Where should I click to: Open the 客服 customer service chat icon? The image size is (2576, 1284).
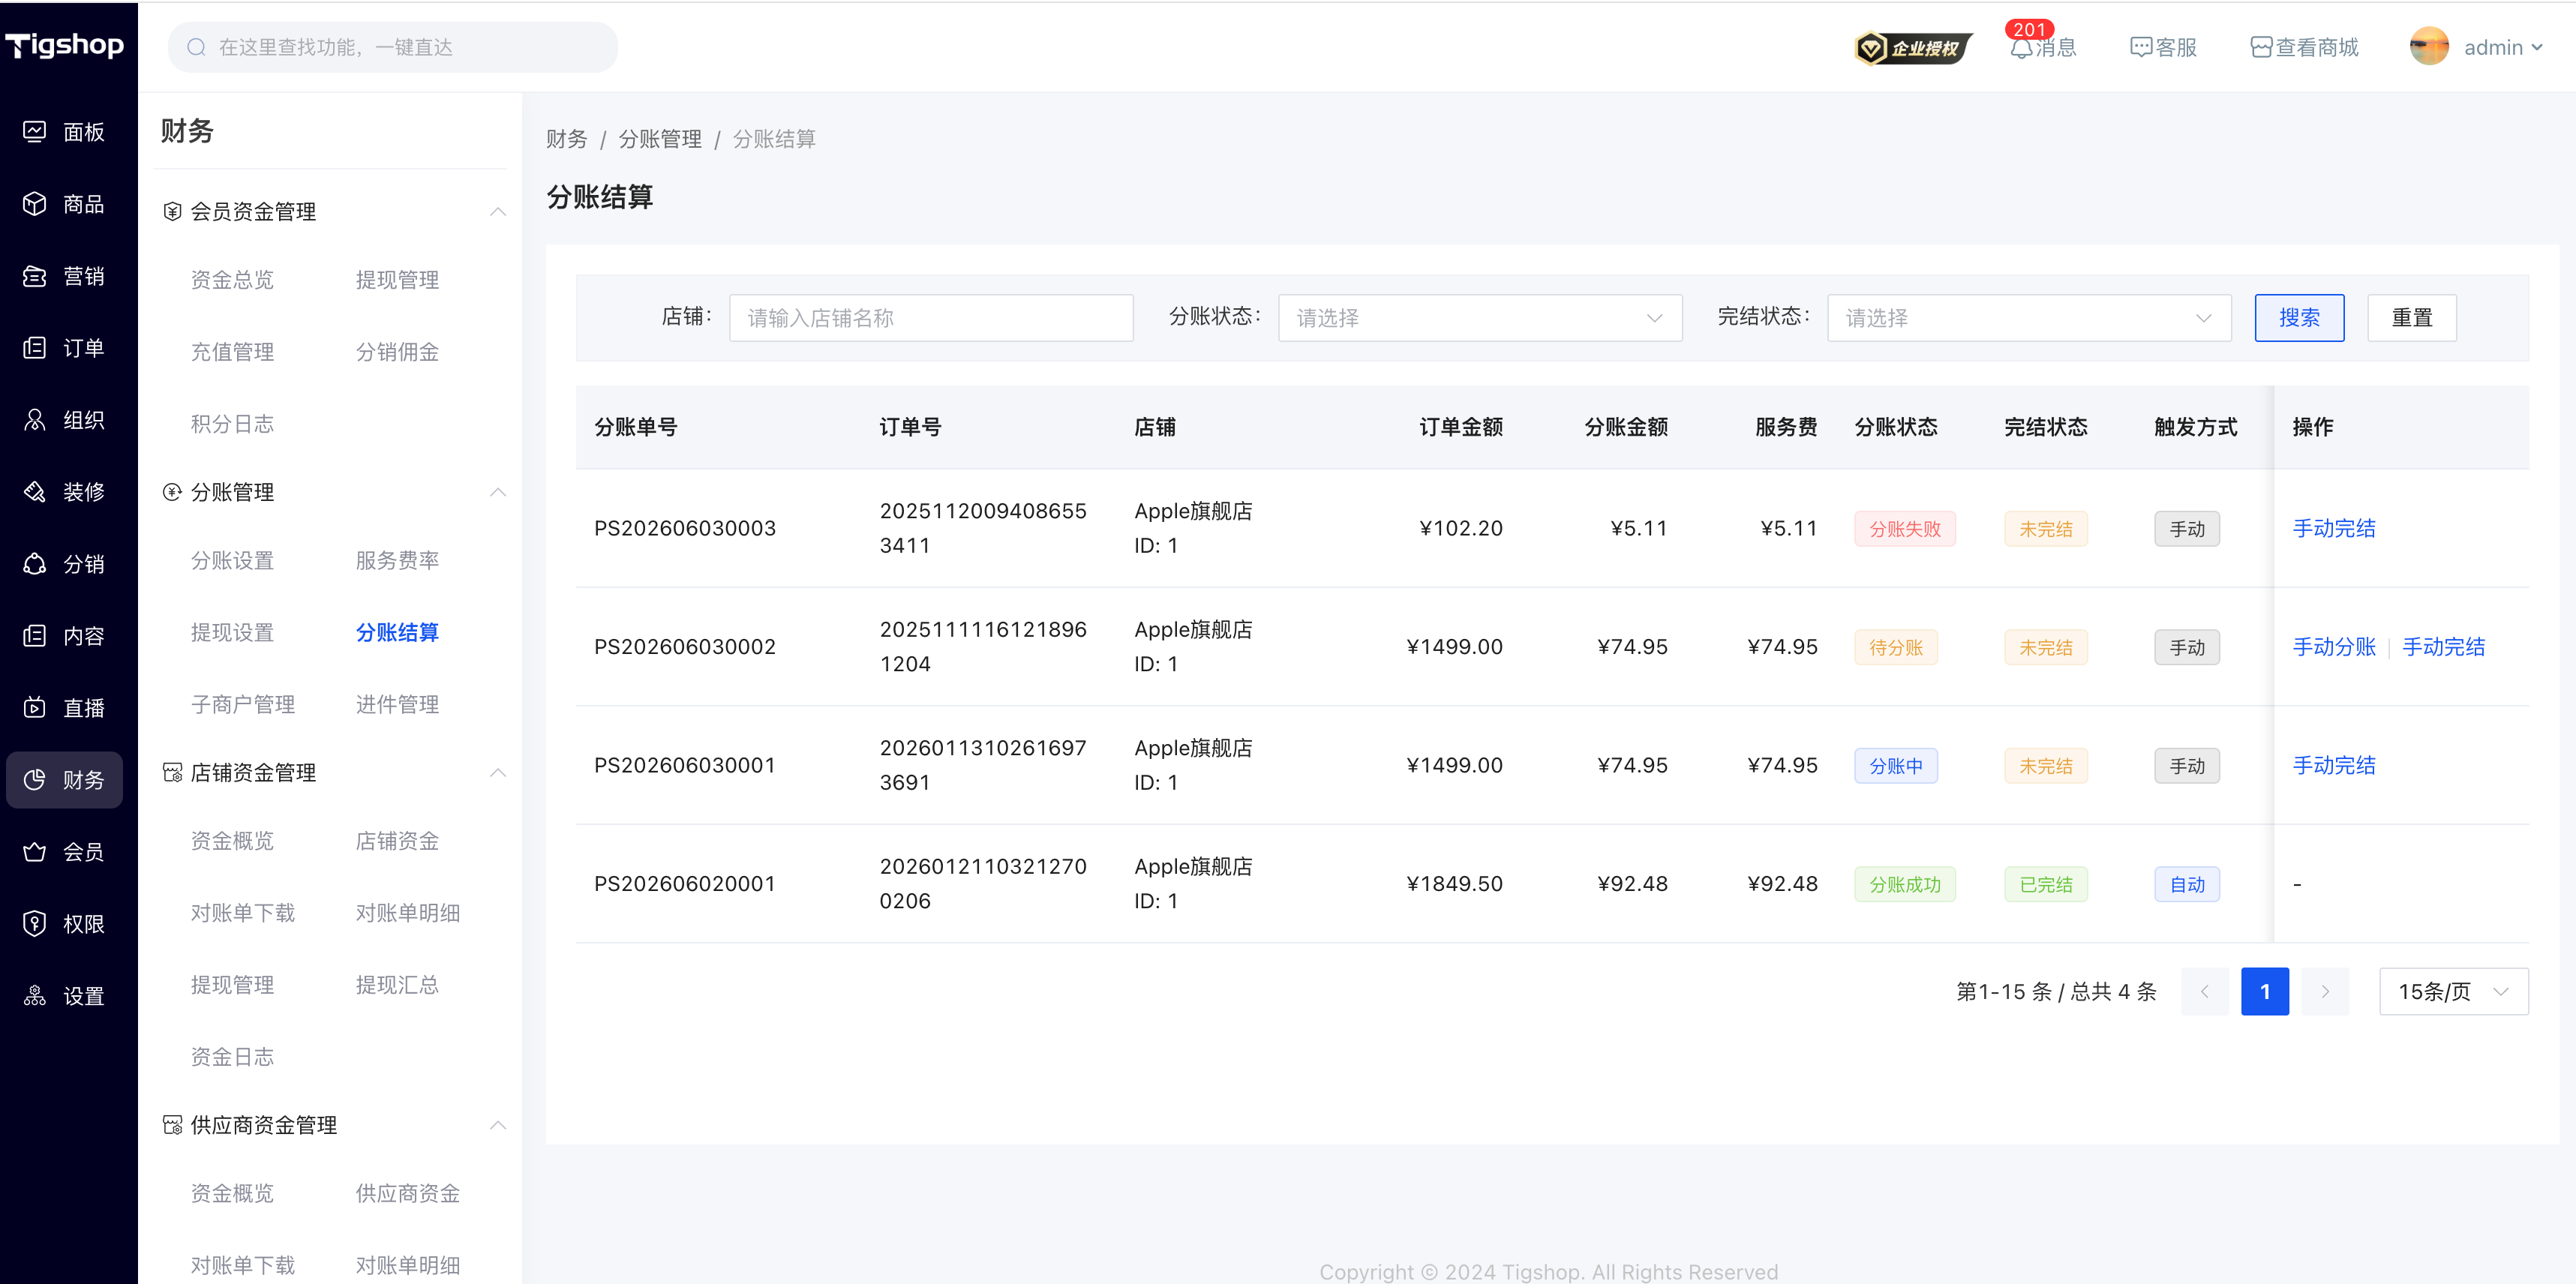point(2141,47)
